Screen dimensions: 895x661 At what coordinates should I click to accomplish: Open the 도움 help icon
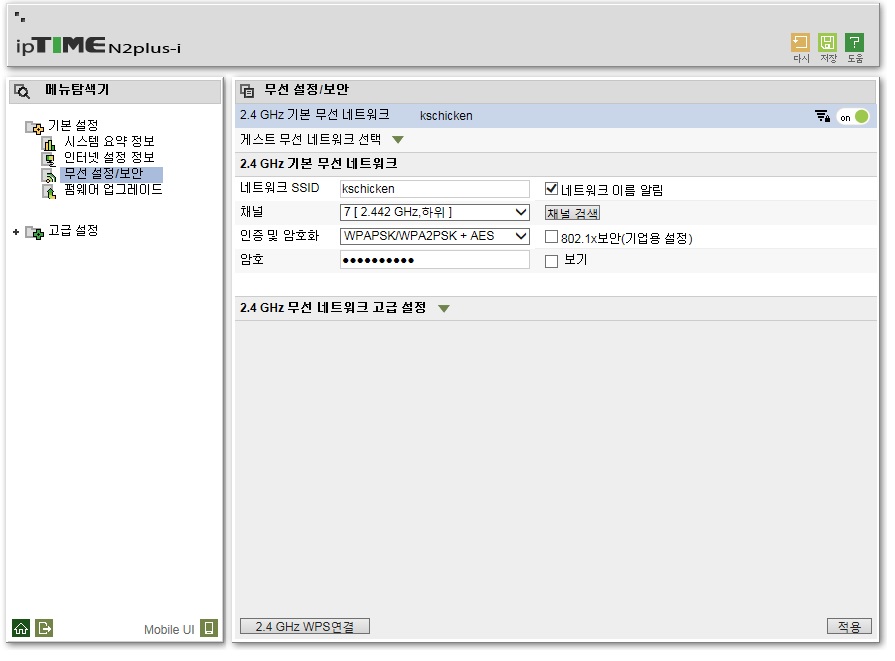click(854, 43)
